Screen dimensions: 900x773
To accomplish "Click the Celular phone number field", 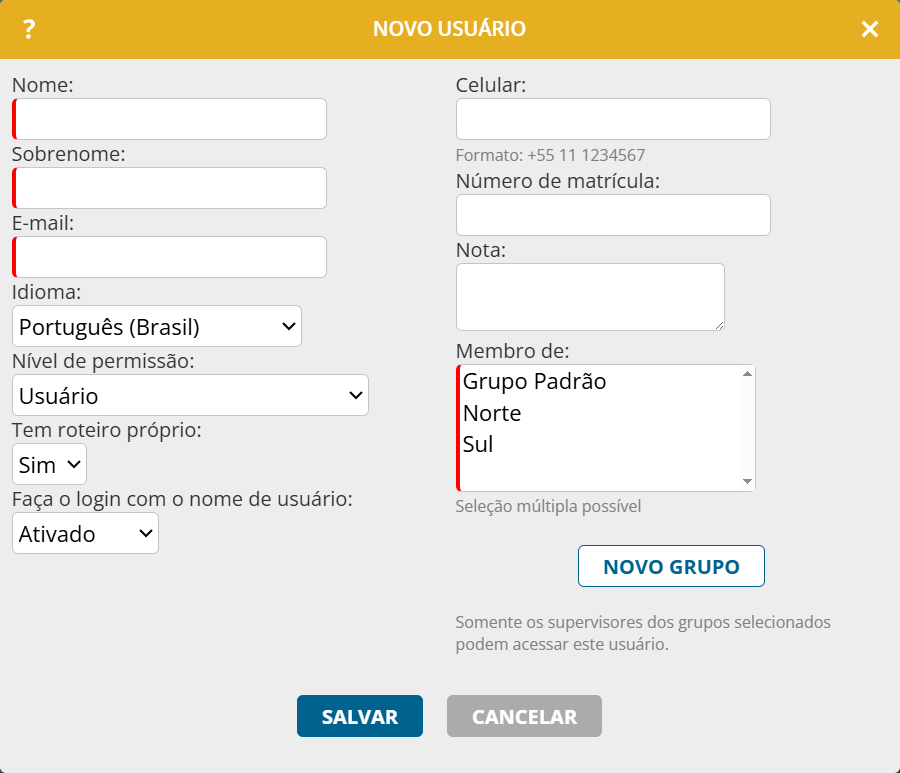I will tap(613, 119).
